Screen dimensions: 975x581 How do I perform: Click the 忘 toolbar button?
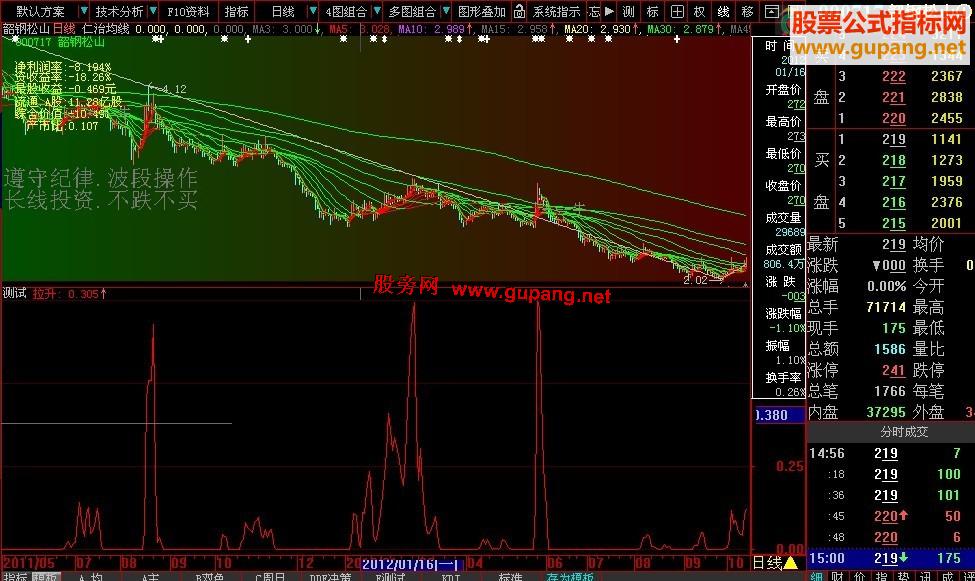[x=594, y=11]
